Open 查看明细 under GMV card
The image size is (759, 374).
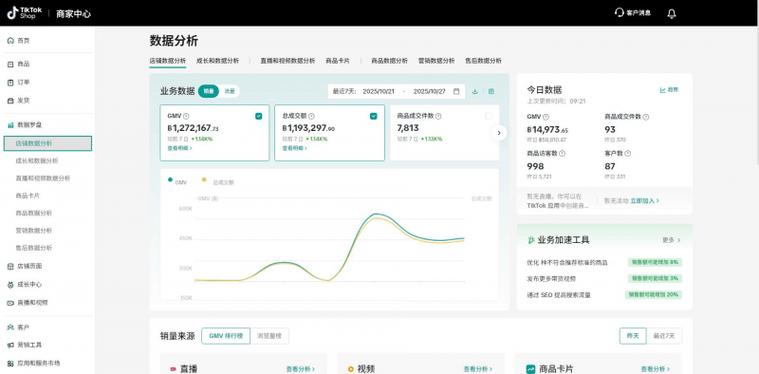(180, 148)
